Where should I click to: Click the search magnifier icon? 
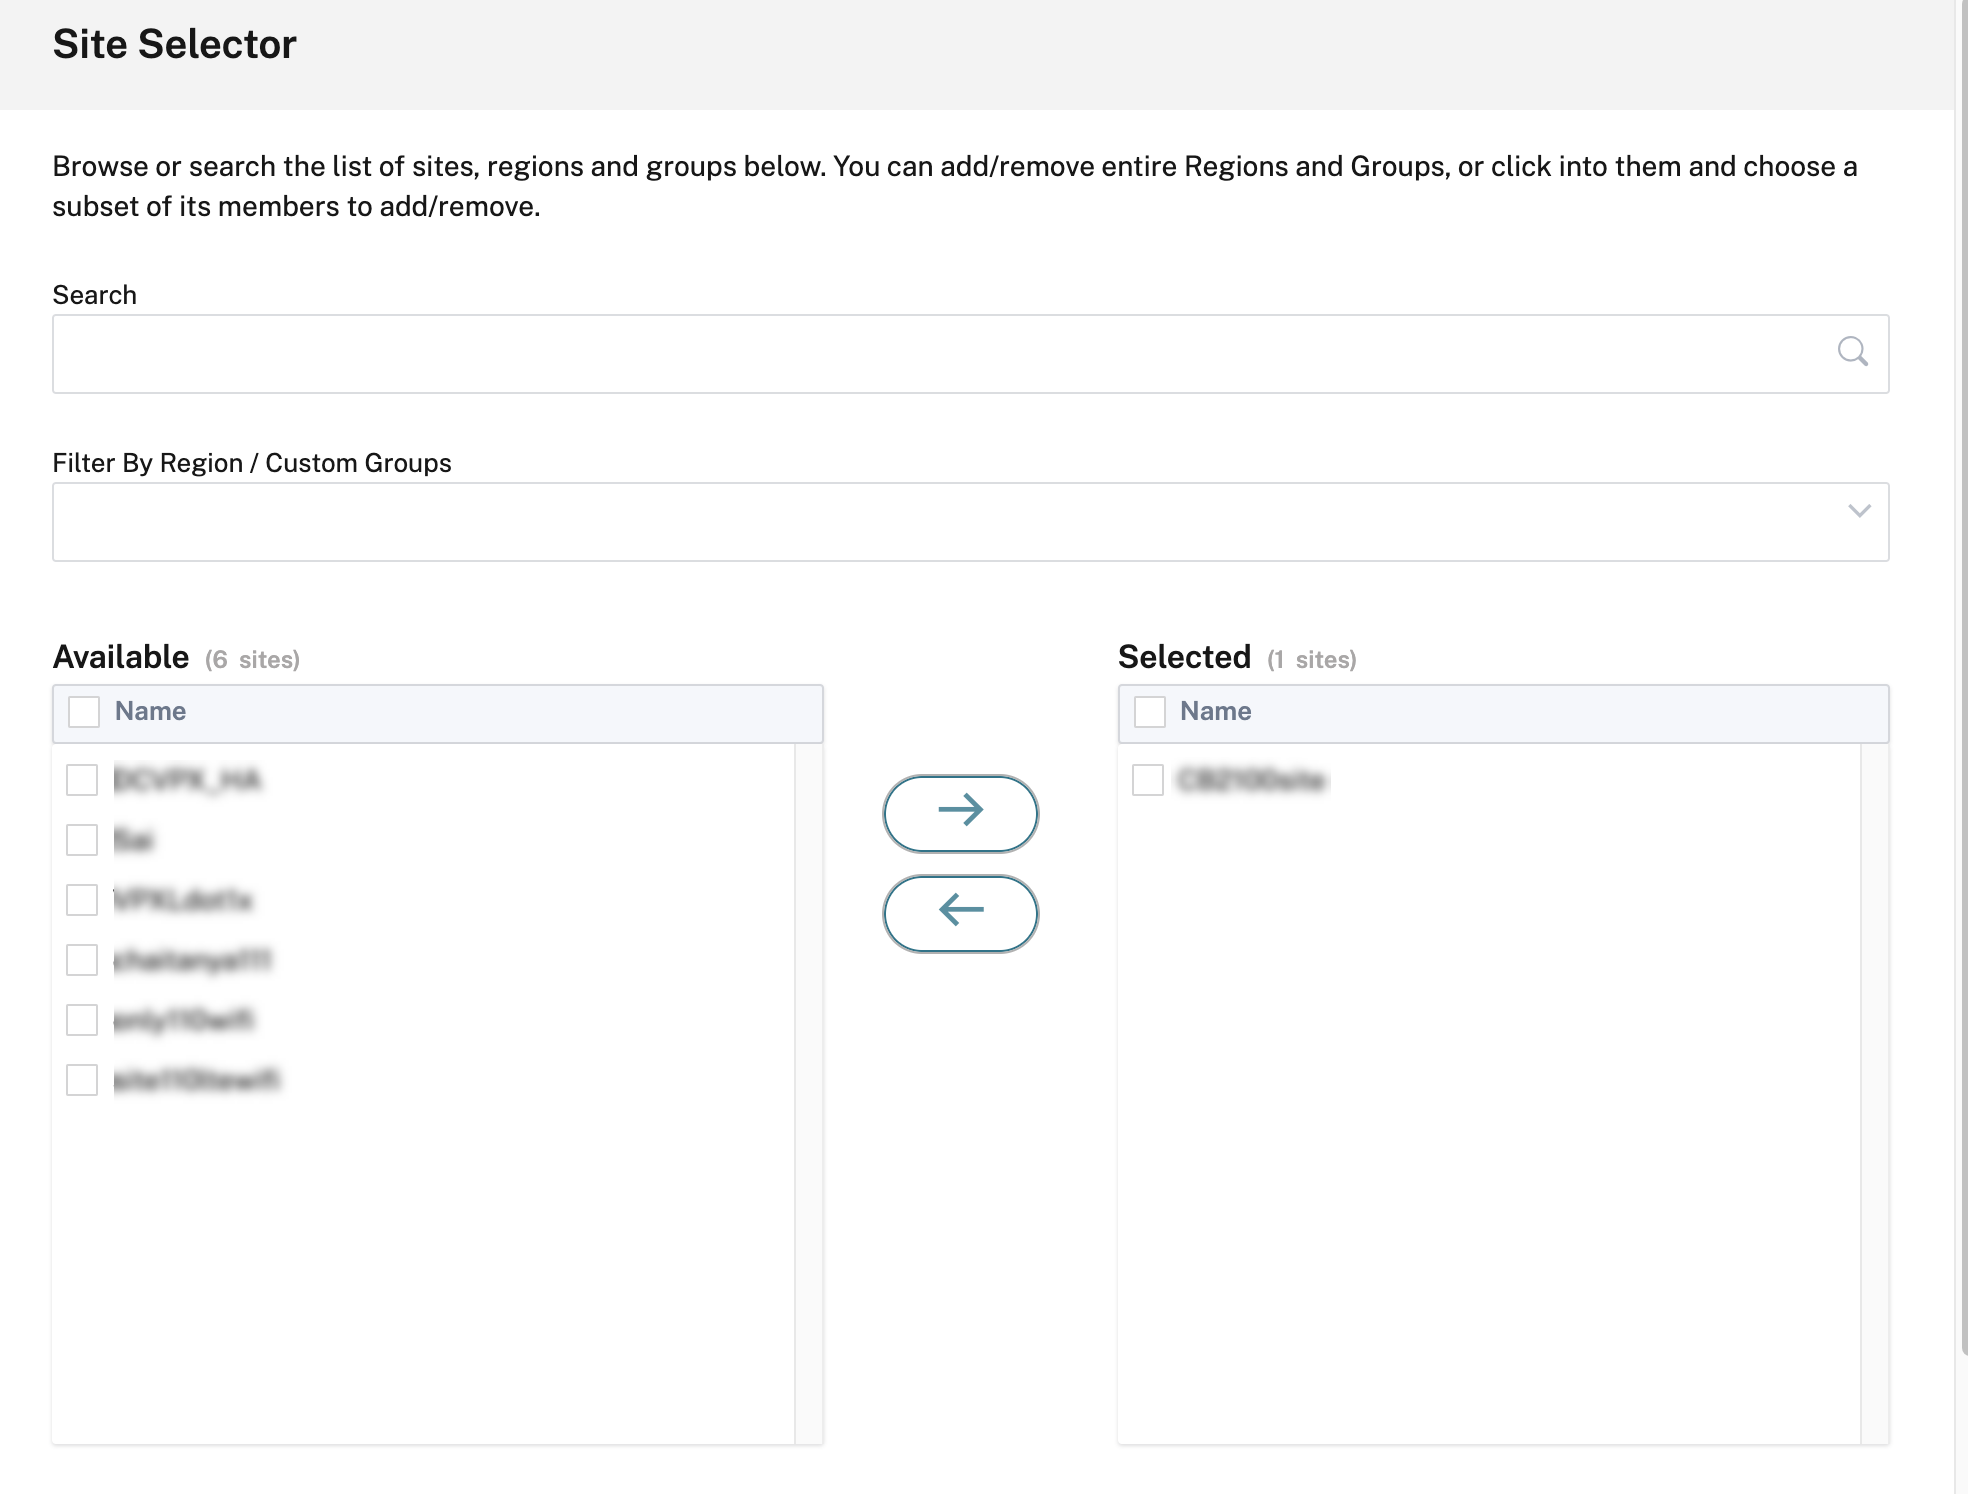click(x=1852, y=352)
